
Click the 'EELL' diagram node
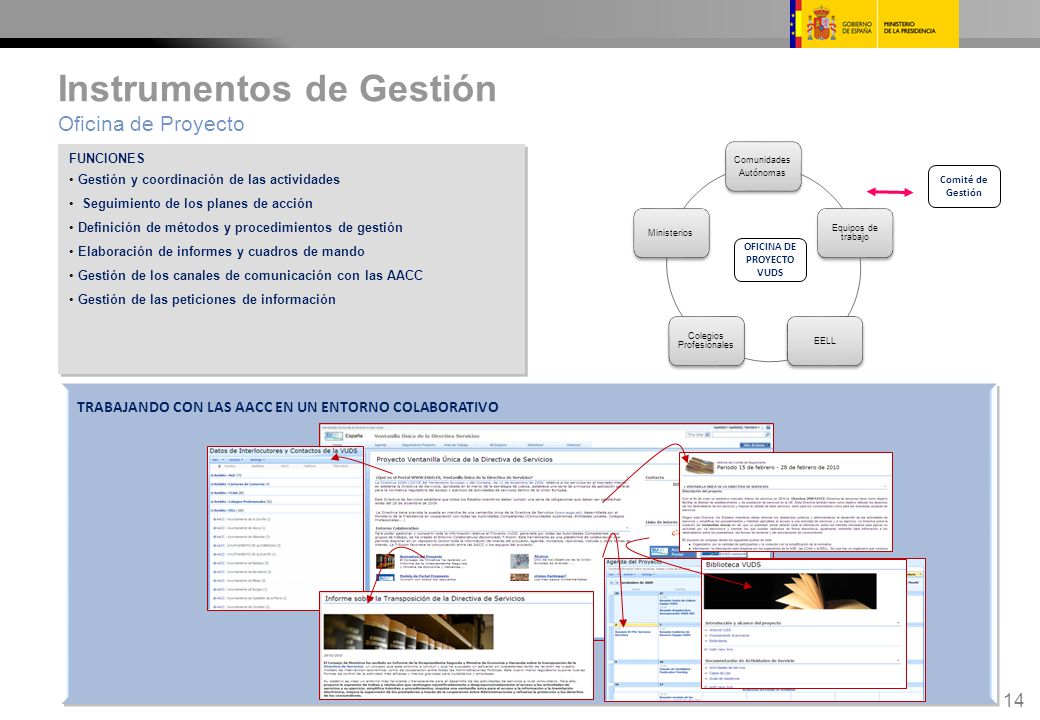[x=824, y=341]
